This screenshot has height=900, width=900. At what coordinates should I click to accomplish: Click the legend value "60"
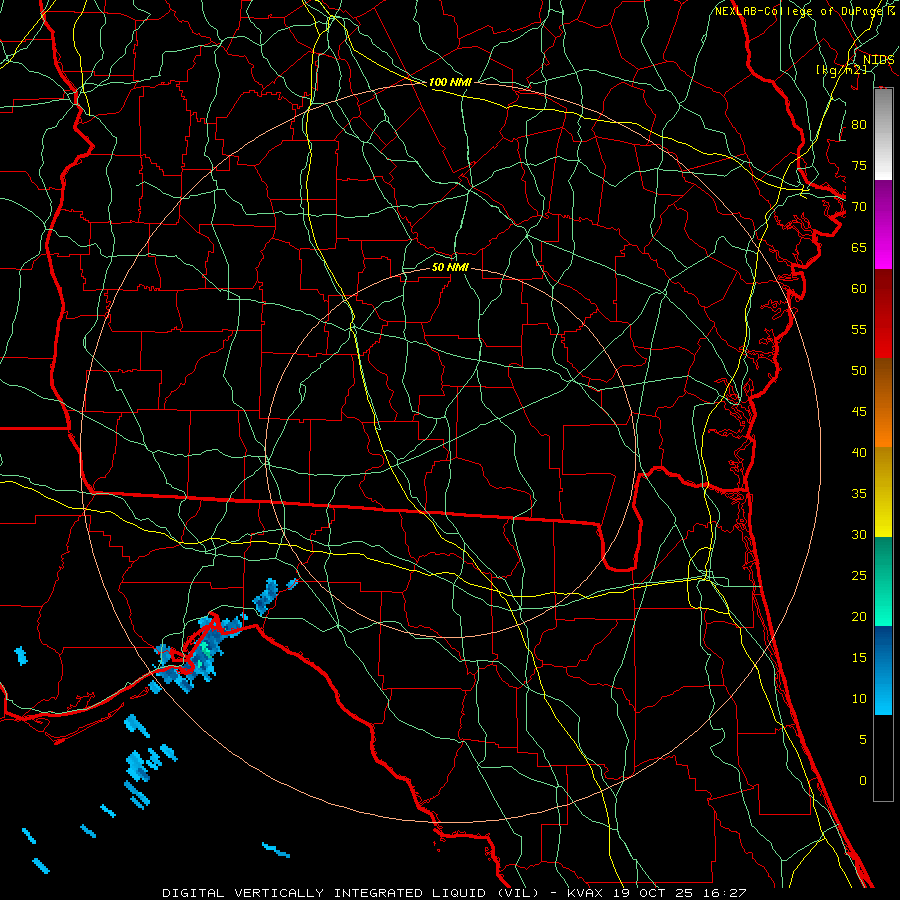[859, 289]
